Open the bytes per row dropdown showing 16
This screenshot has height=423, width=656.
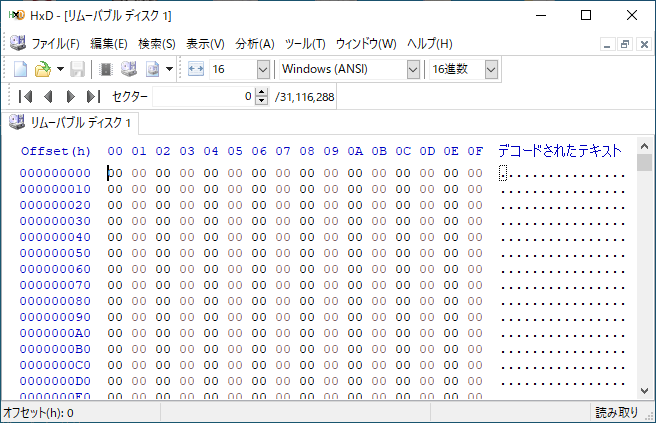pyautogui.click(x=263, y=69)
